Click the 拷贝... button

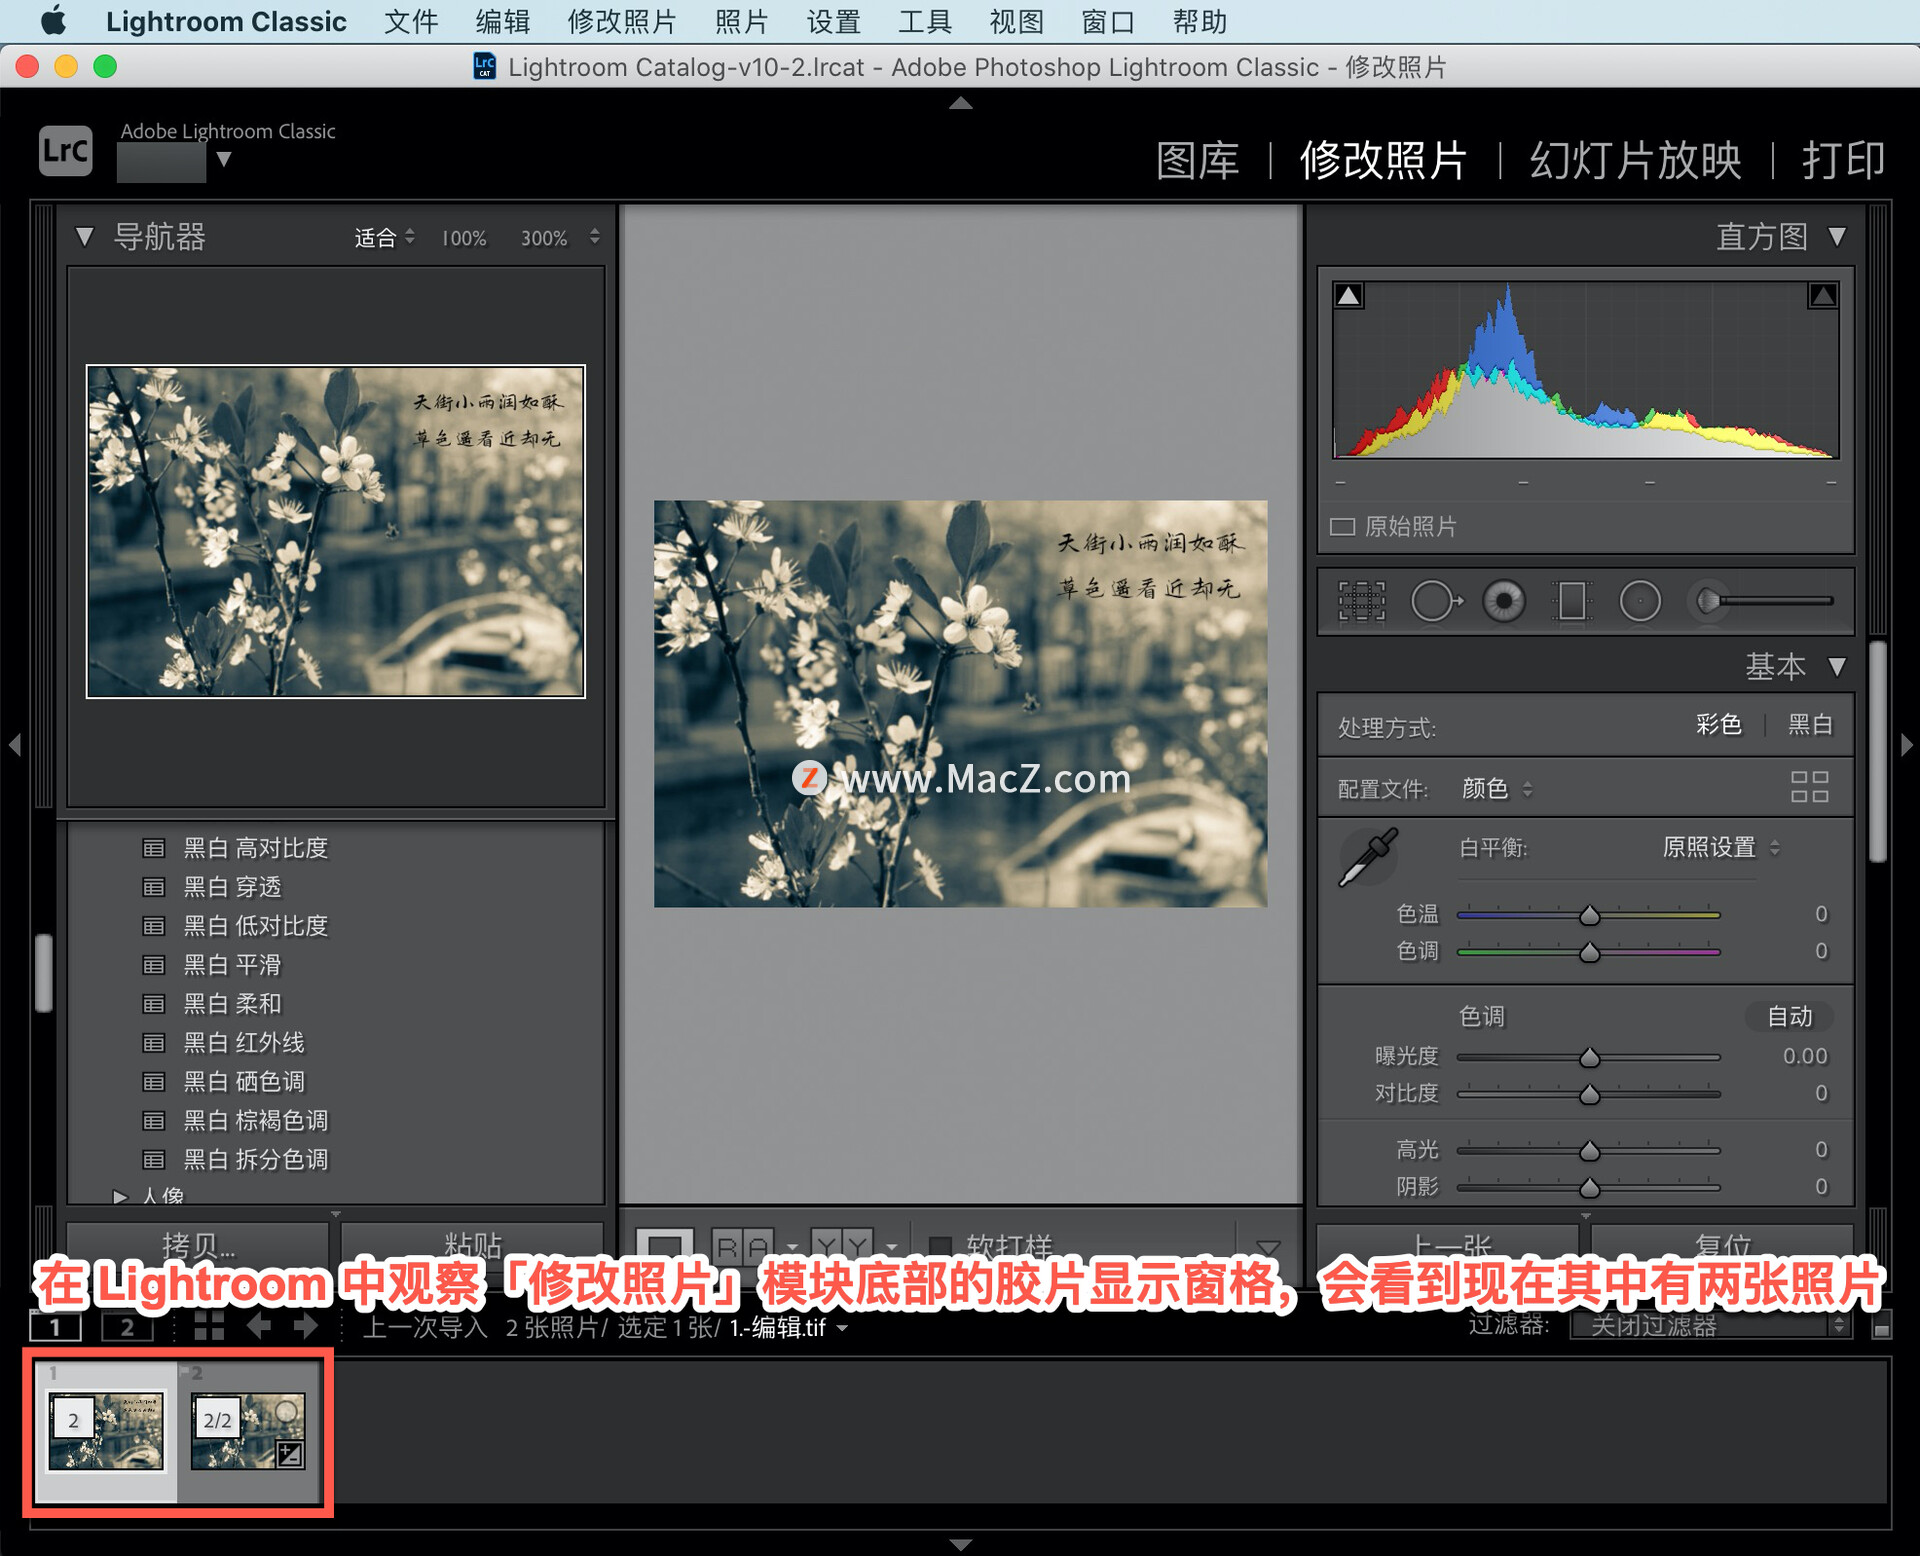coord(198,1244)
